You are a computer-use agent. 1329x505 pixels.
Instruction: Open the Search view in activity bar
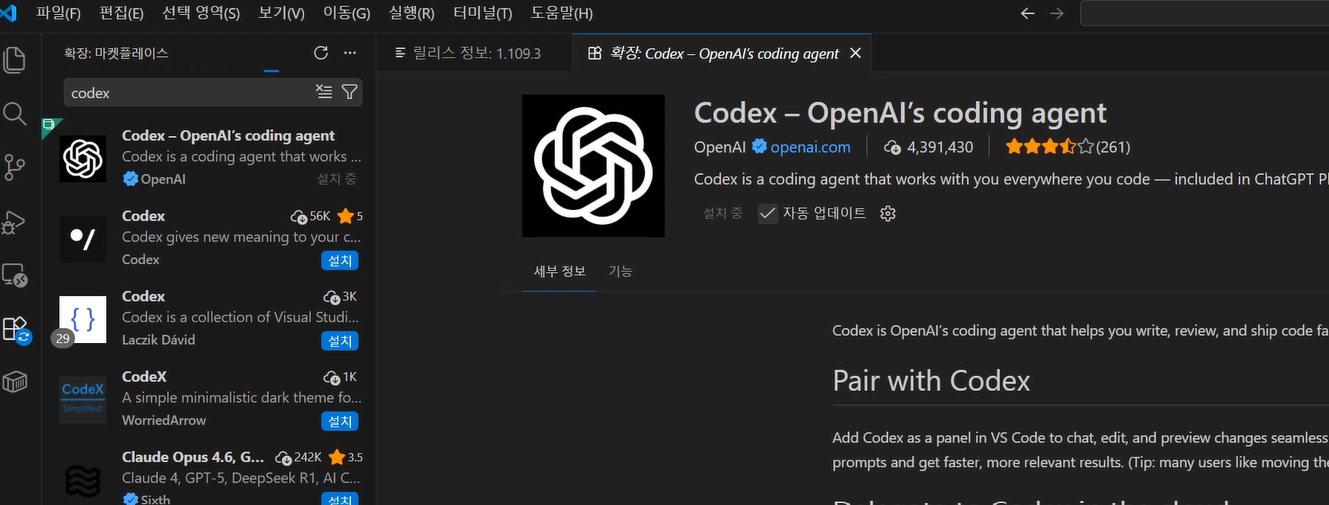coord(15,113)
